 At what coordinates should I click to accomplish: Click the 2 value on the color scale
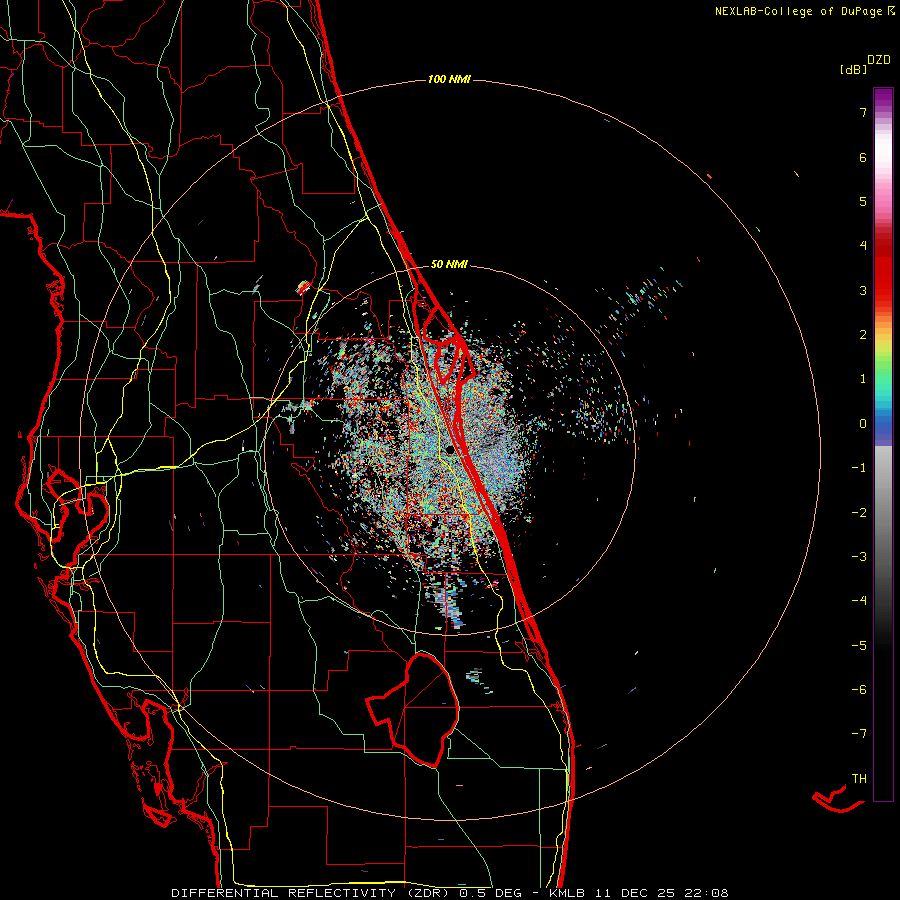point(863,335)
